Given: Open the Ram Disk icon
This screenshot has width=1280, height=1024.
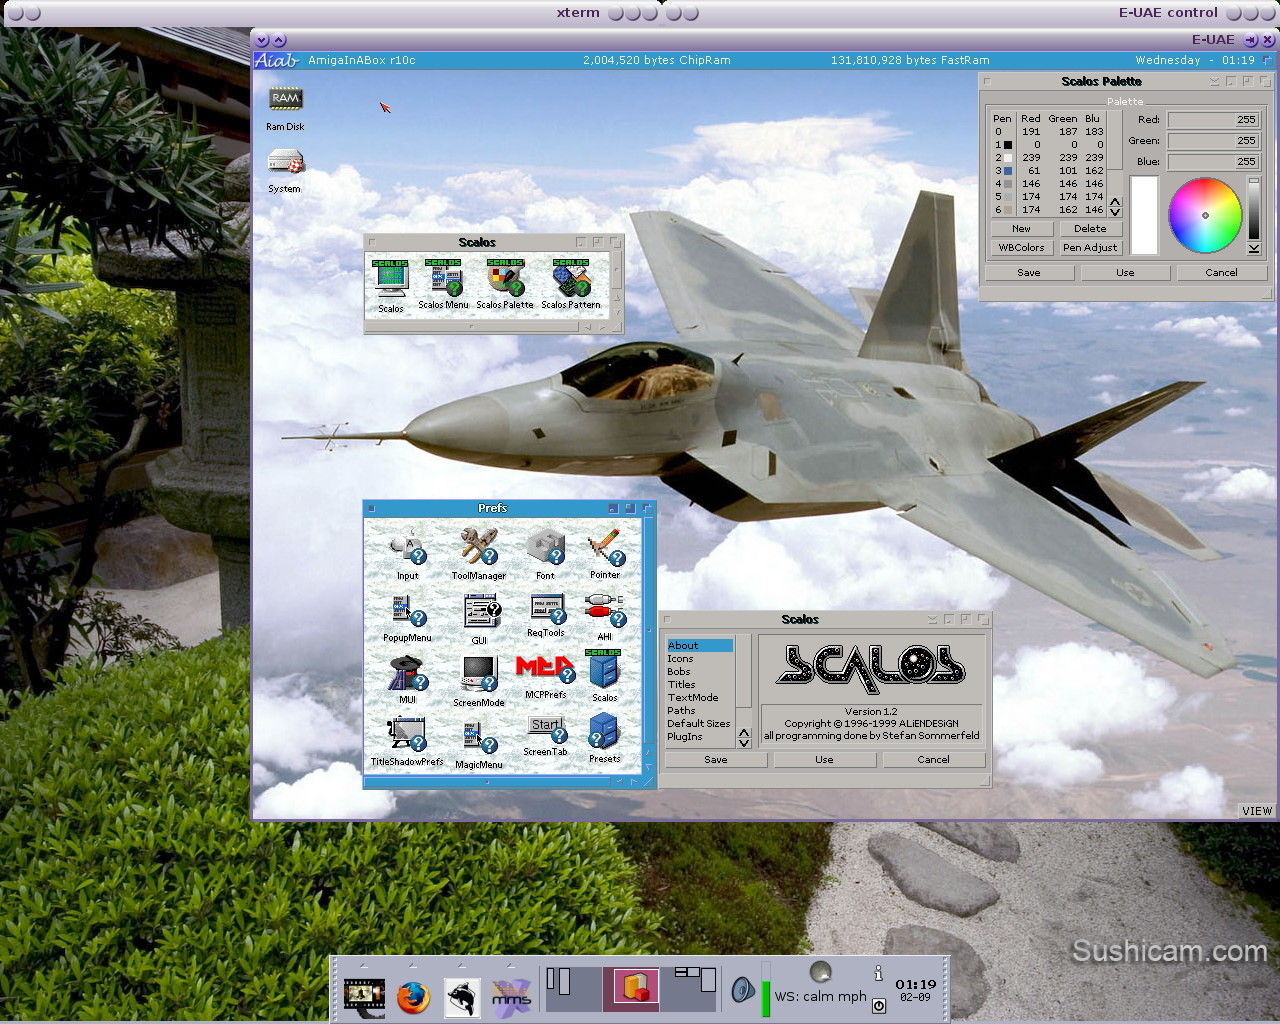Looking at the screenshot, I should click(x=285, y=100).
